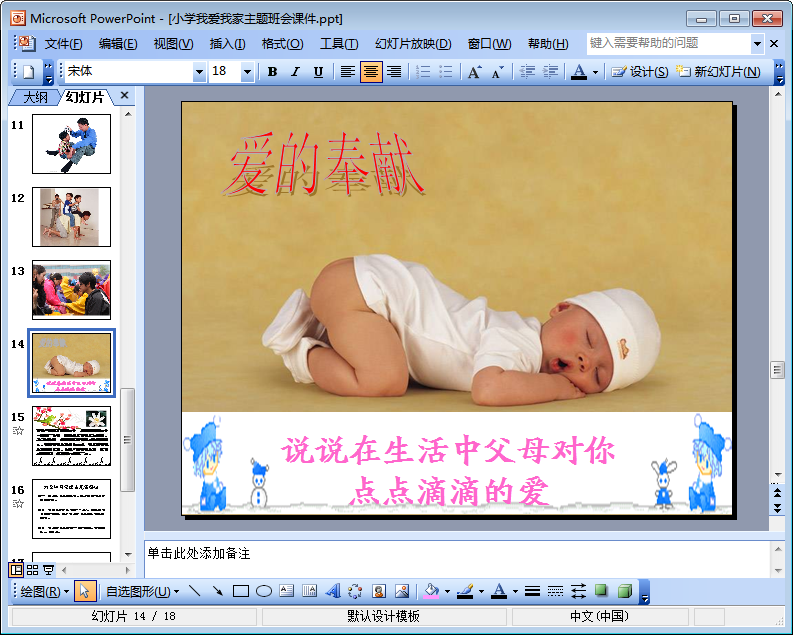Click the notes area 单击此处添加备注

(x=457, y=559)
